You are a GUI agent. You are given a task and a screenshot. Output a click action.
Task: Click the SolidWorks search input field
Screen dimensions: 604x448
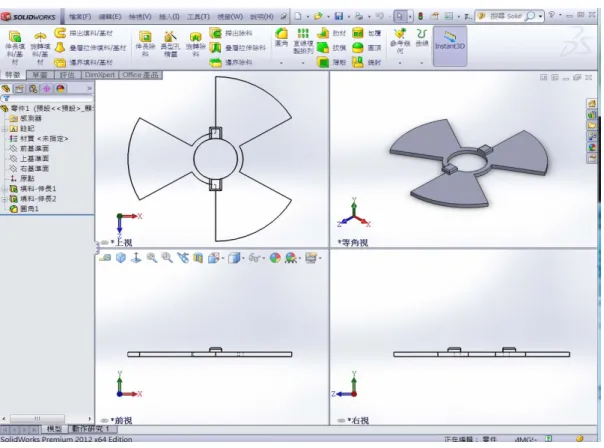click(x=505, y=16)
